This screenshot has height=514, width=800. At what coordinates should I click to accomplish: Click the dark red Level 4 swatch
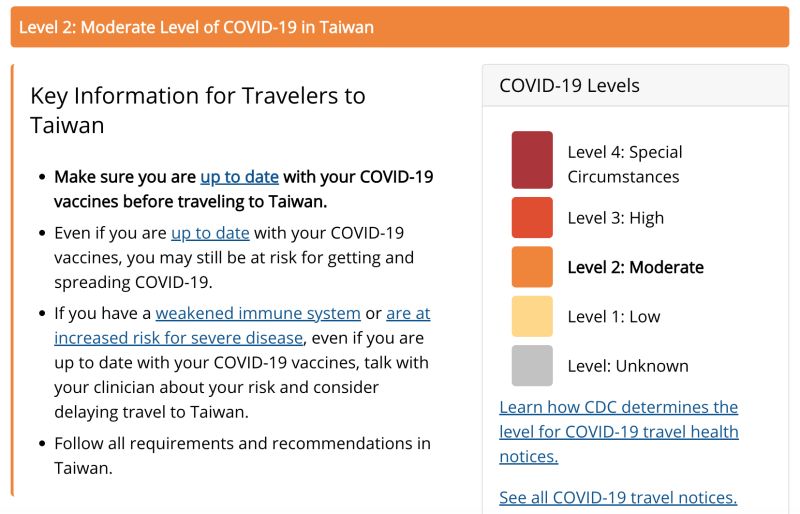pos(532,160)
